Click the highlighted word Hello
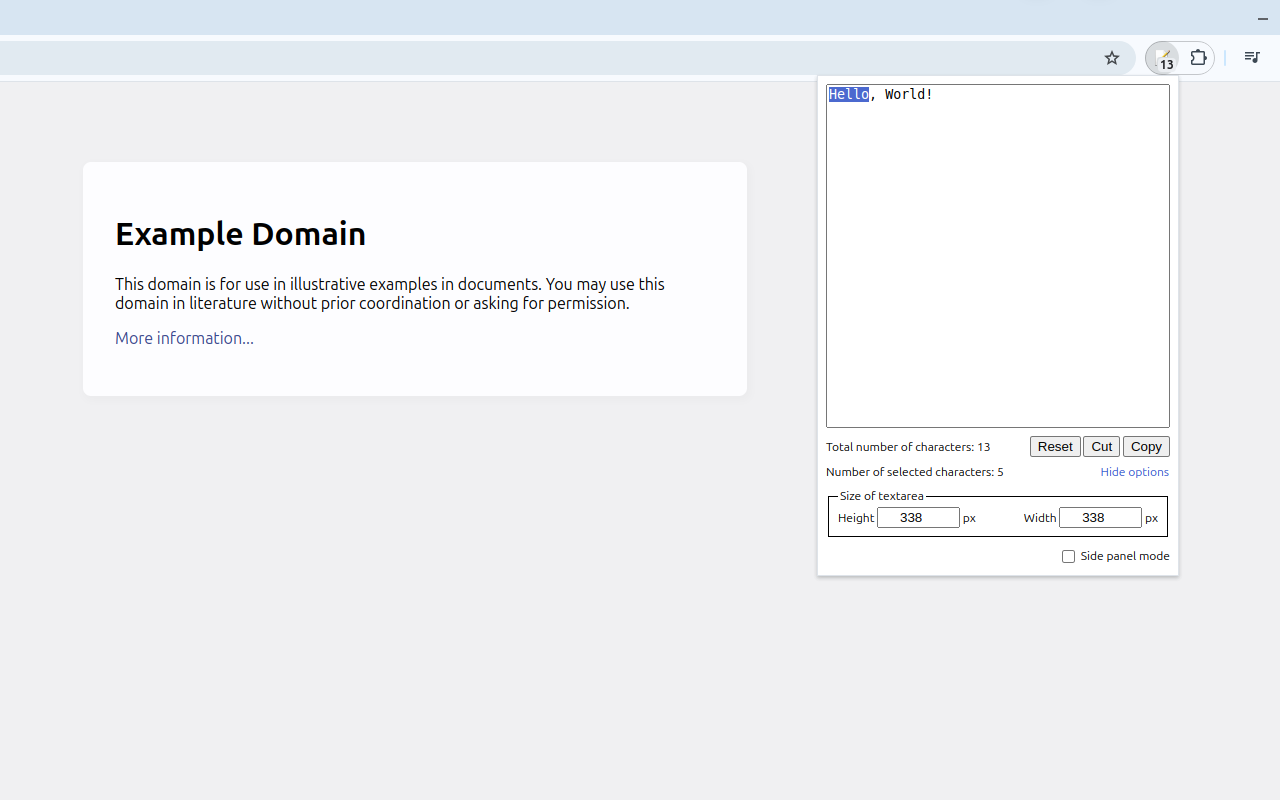The image size is (1280, 800). [x=848, y=94]
